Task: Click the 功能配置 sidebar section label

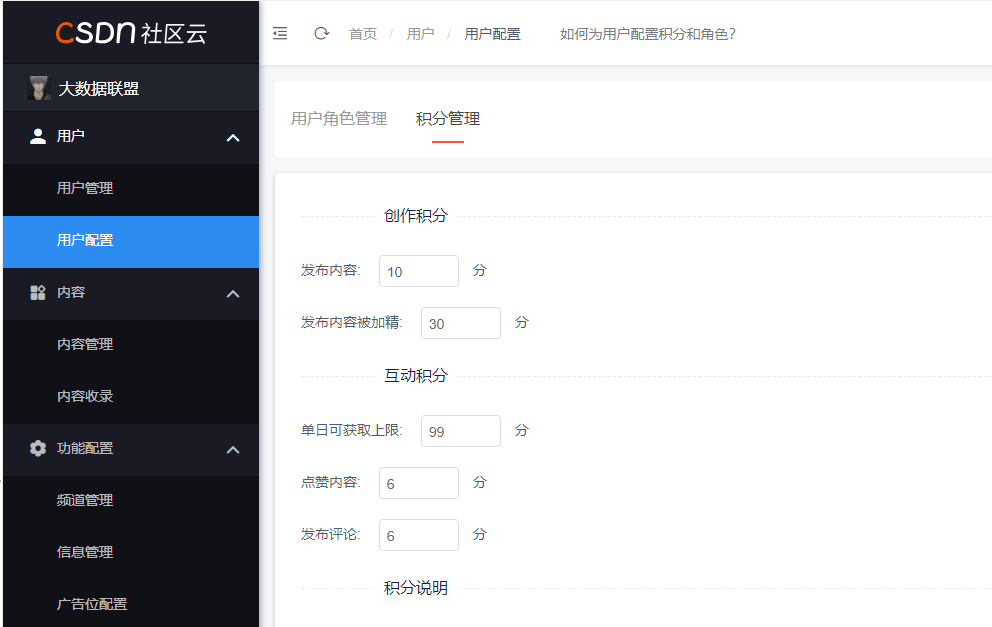Action: (85, 449)
